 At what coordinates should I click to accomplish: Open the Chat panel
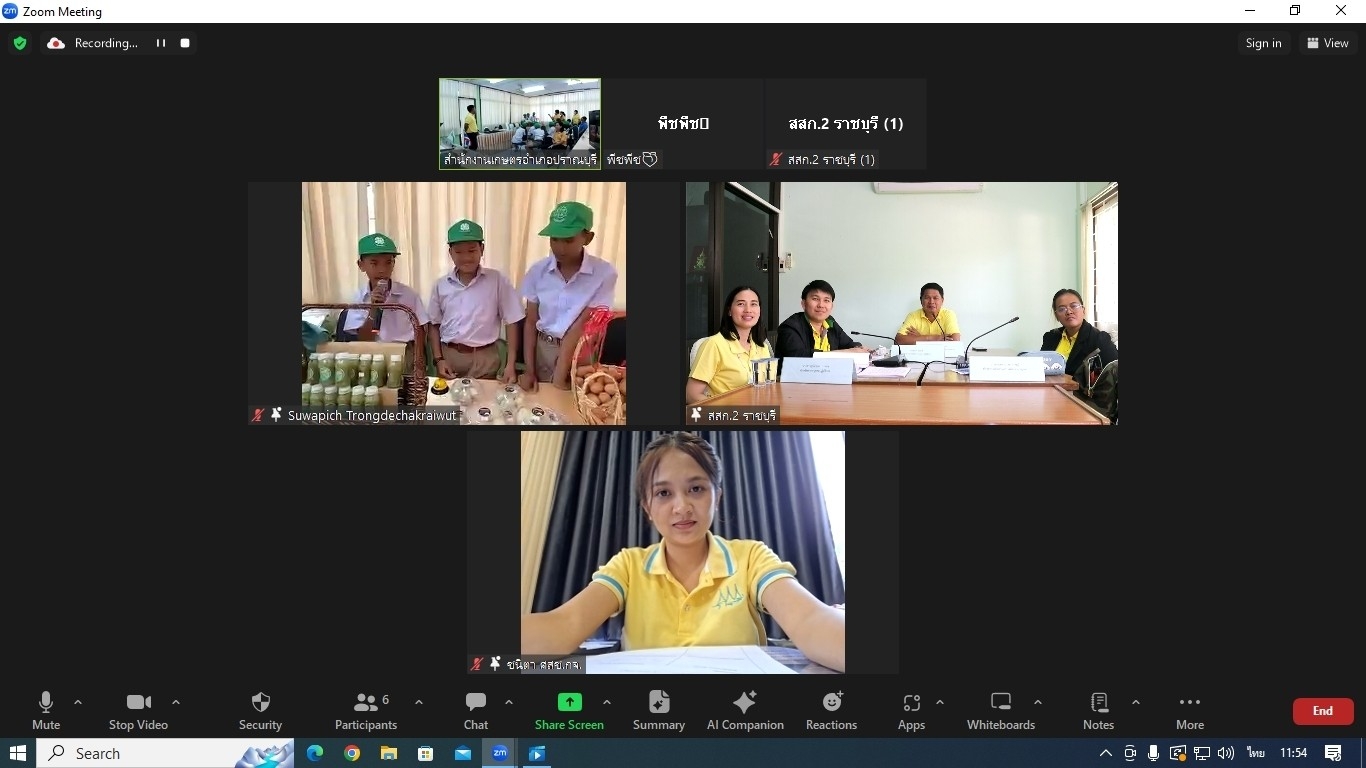pos(476,711)
